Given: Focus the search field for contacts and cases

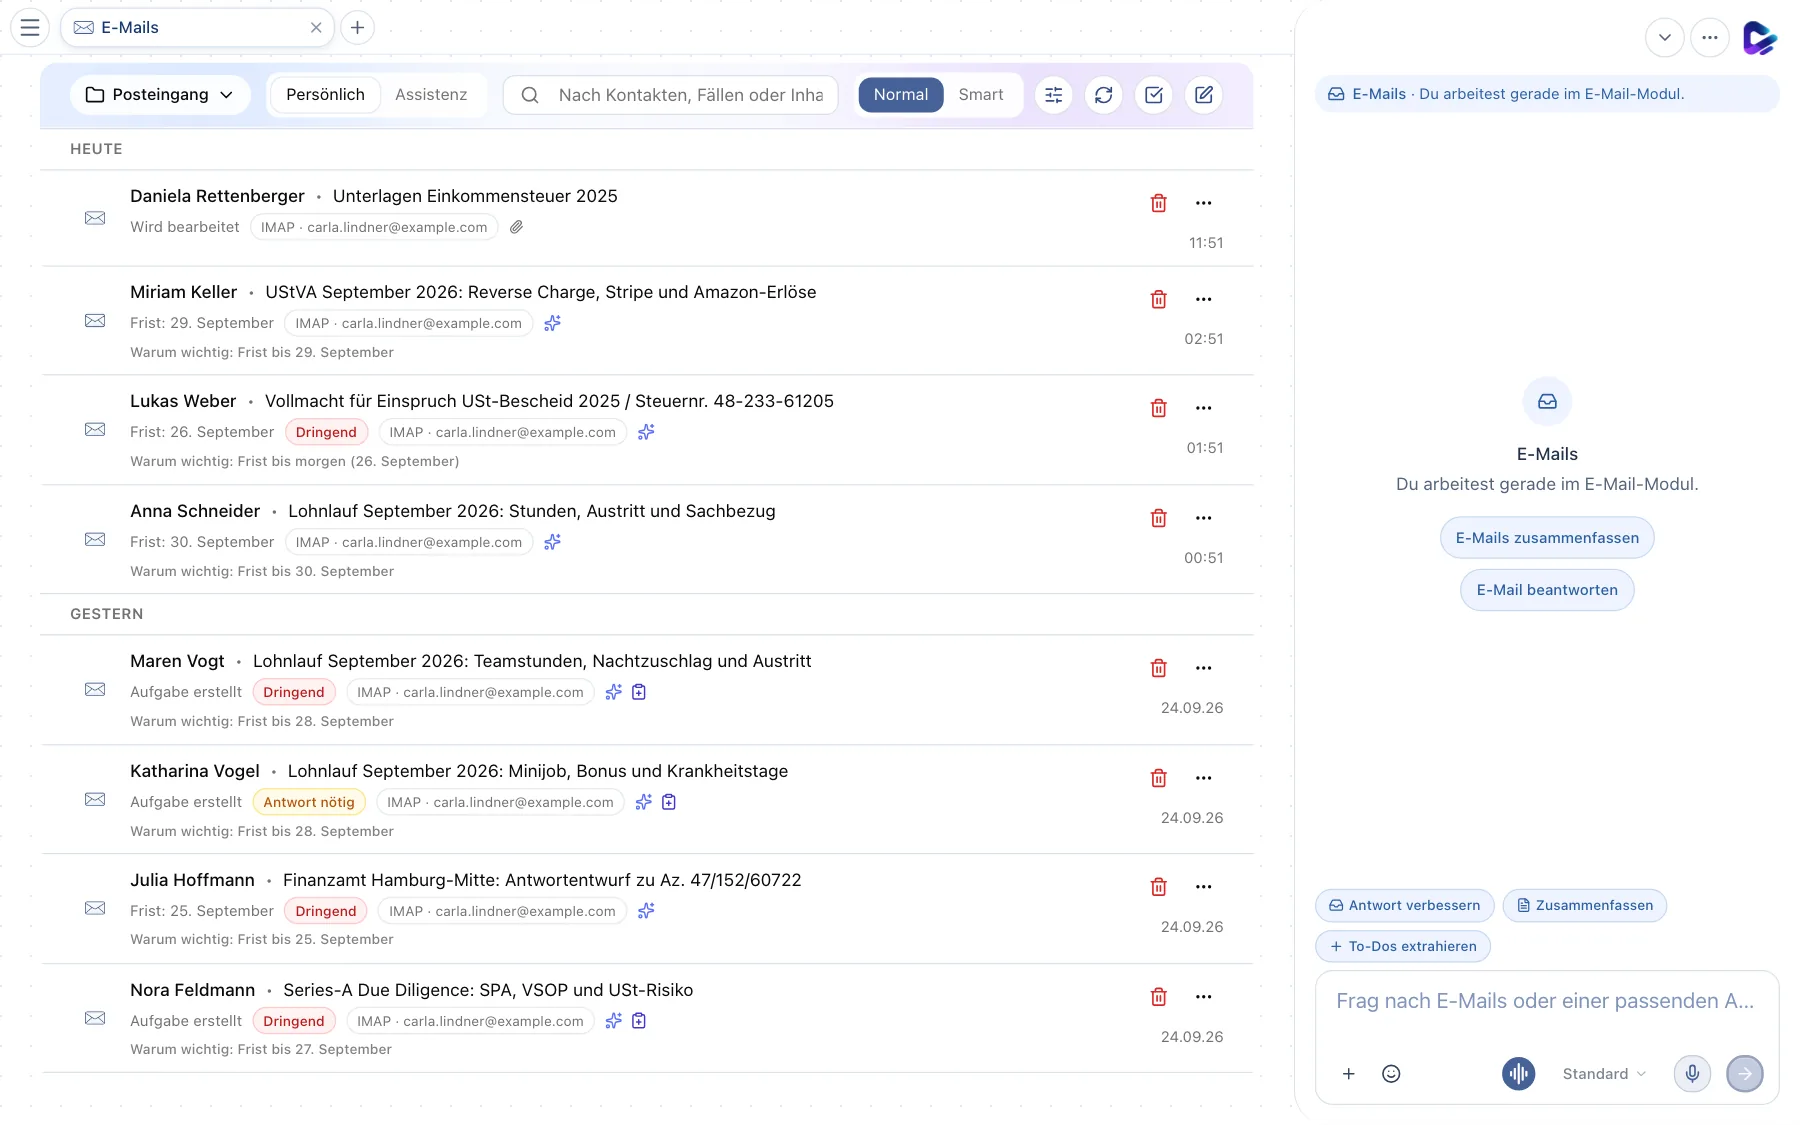Looking at the screenshot, I should pyautogui.click(x=671, y=95).
